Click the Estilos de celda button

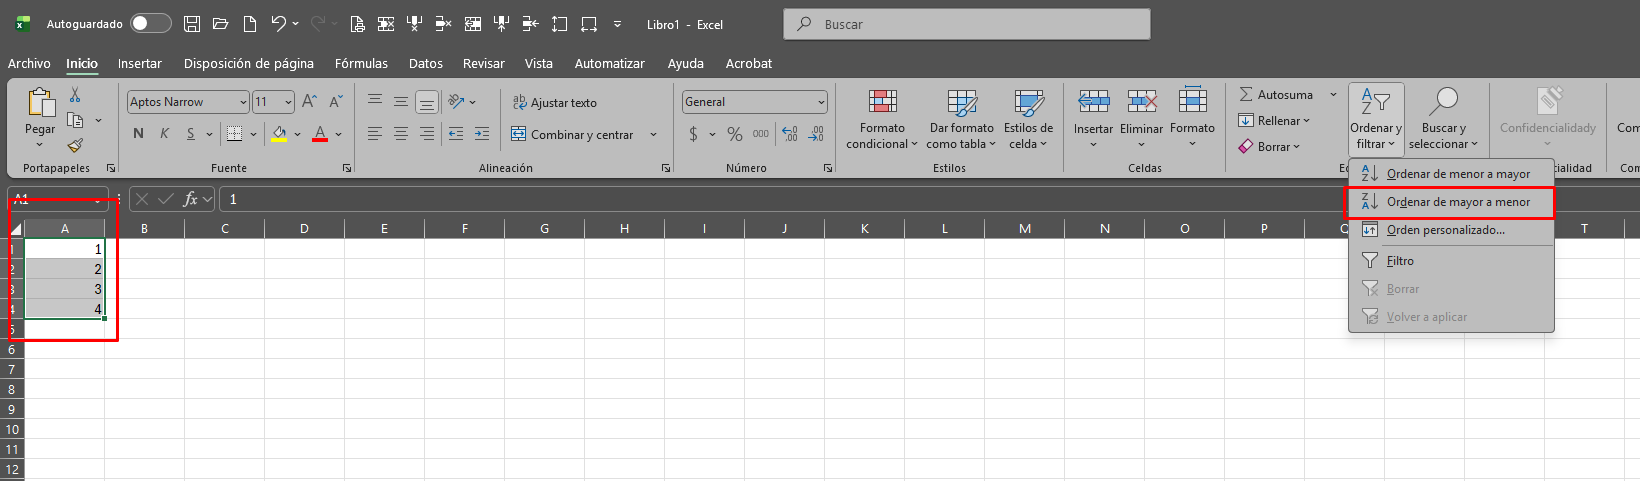pos(1028,119)
